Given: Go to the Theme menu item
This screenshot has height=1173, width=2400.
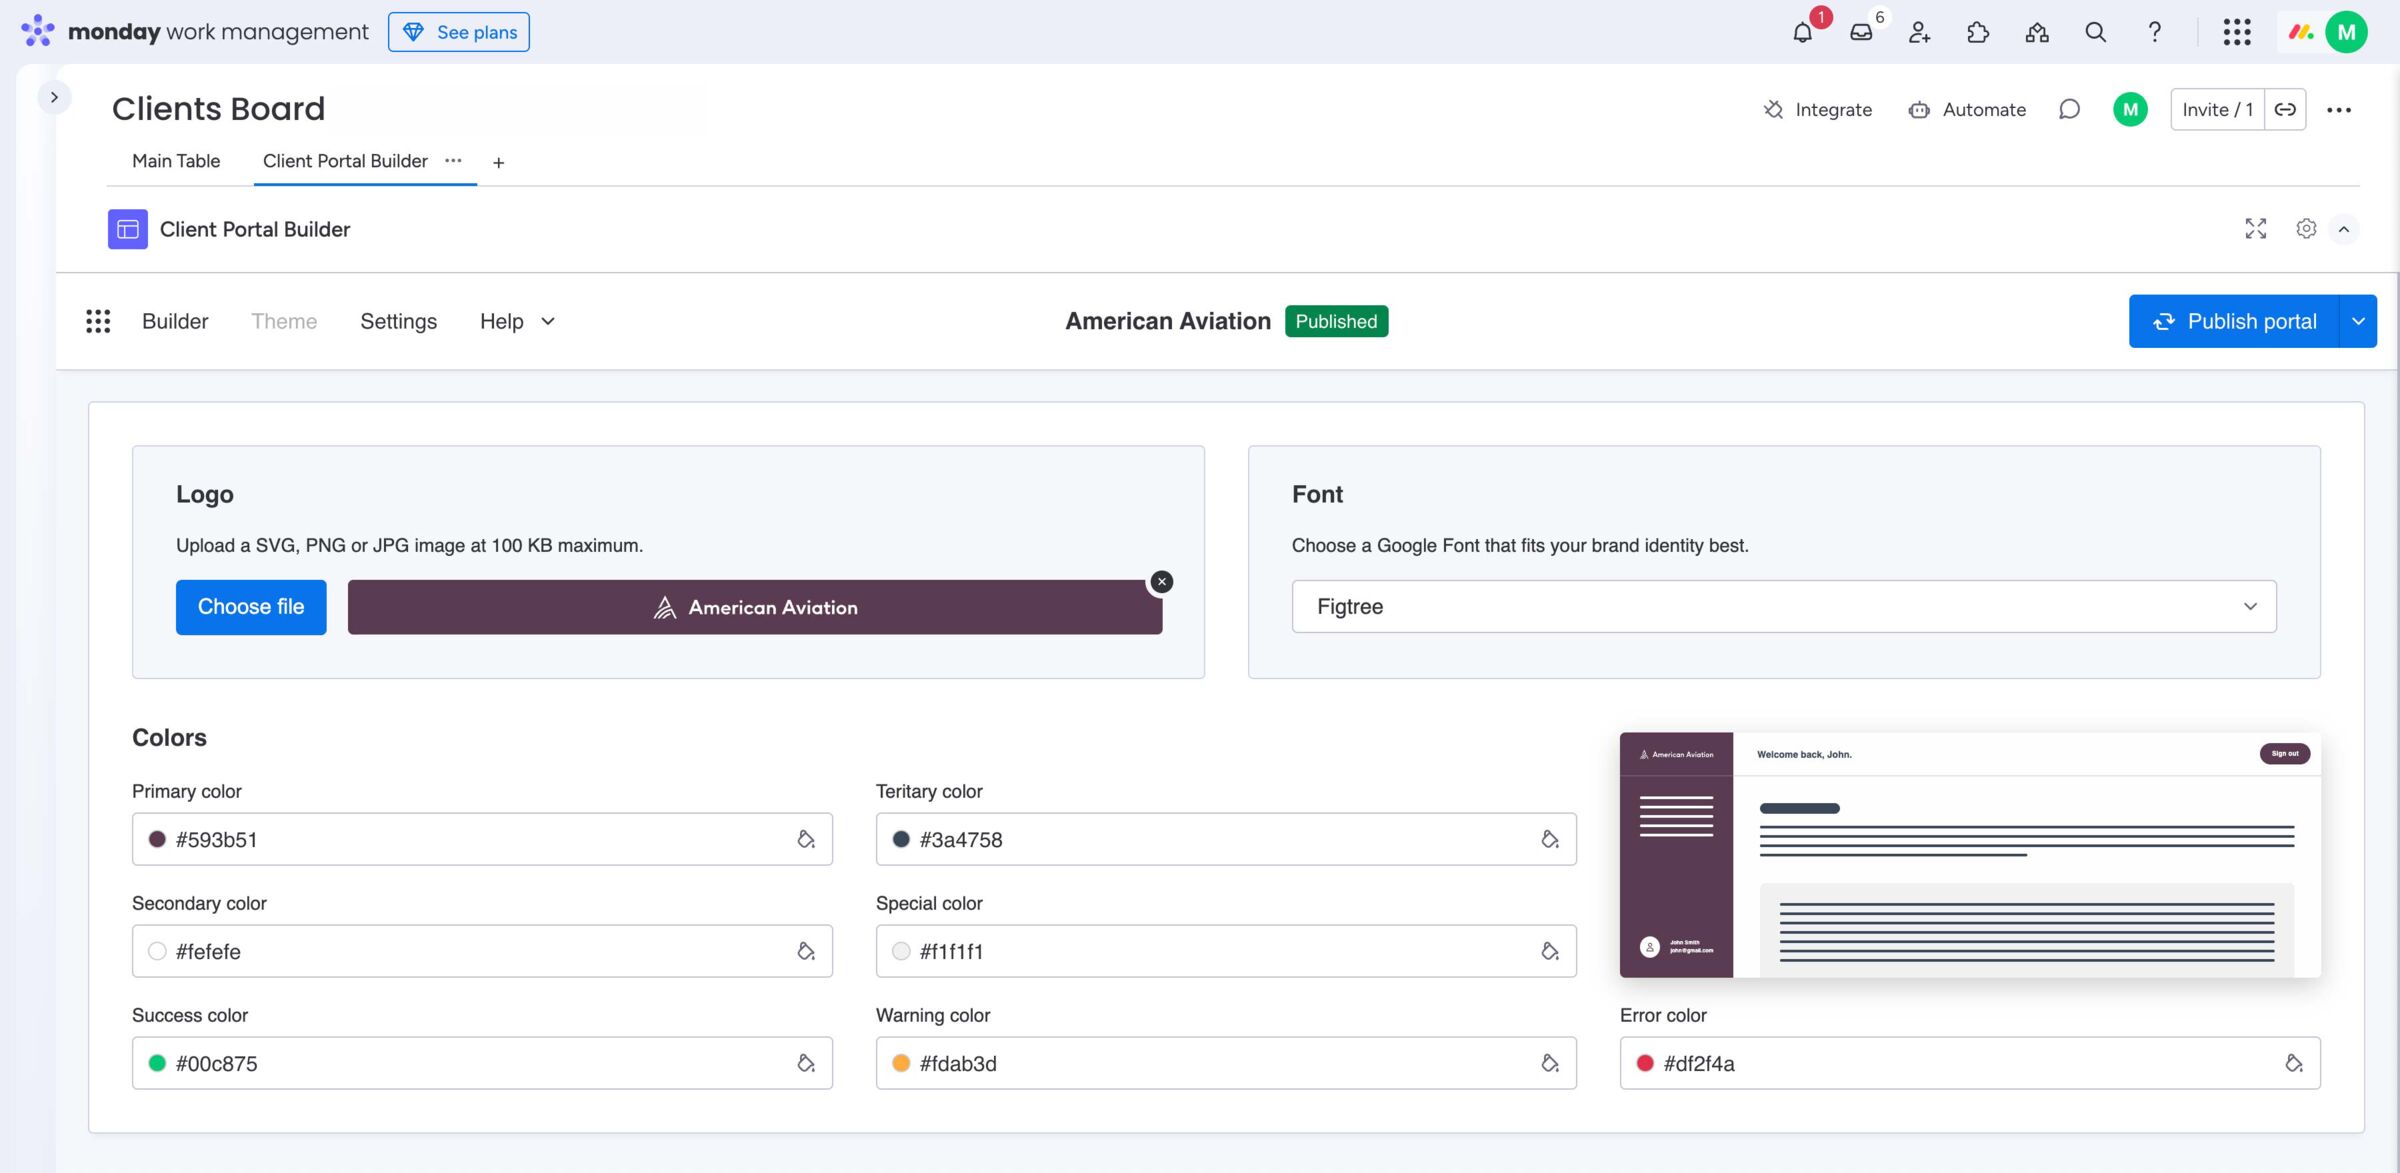Looking at the screenshot, I should [x=284, y=321].
